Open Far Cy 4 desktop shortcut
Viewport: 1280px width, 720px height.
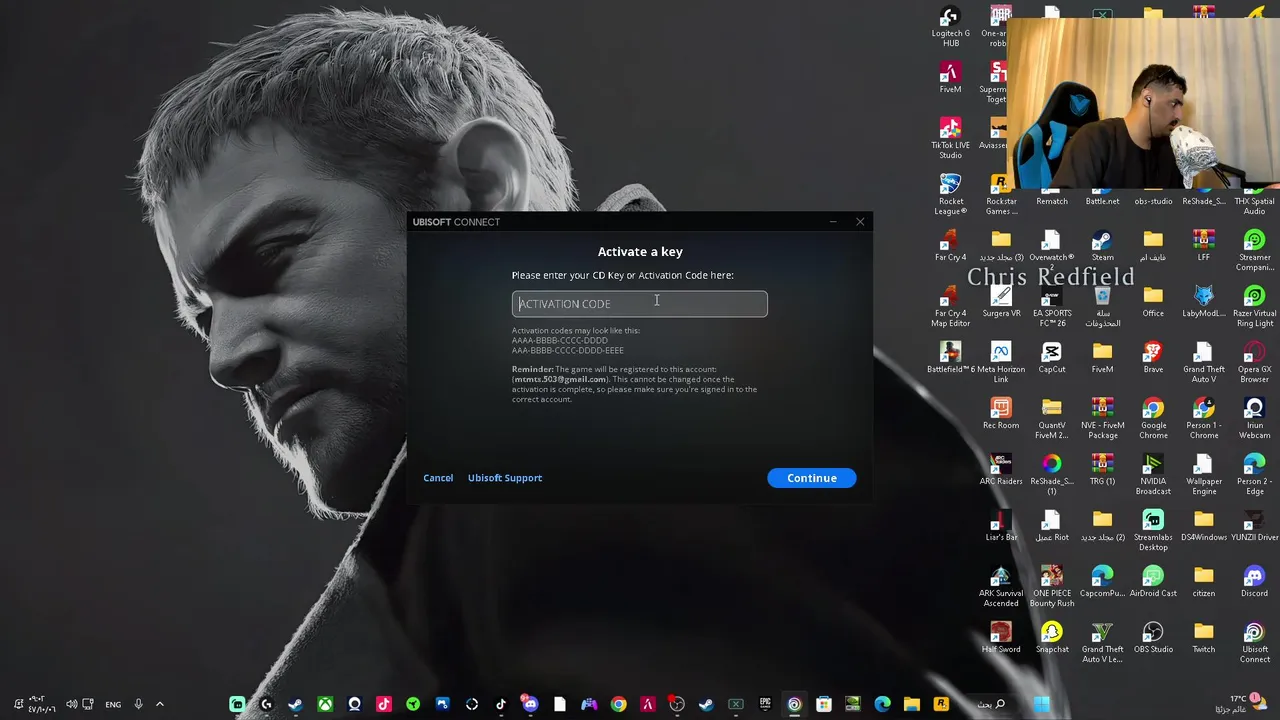[950, 246]
